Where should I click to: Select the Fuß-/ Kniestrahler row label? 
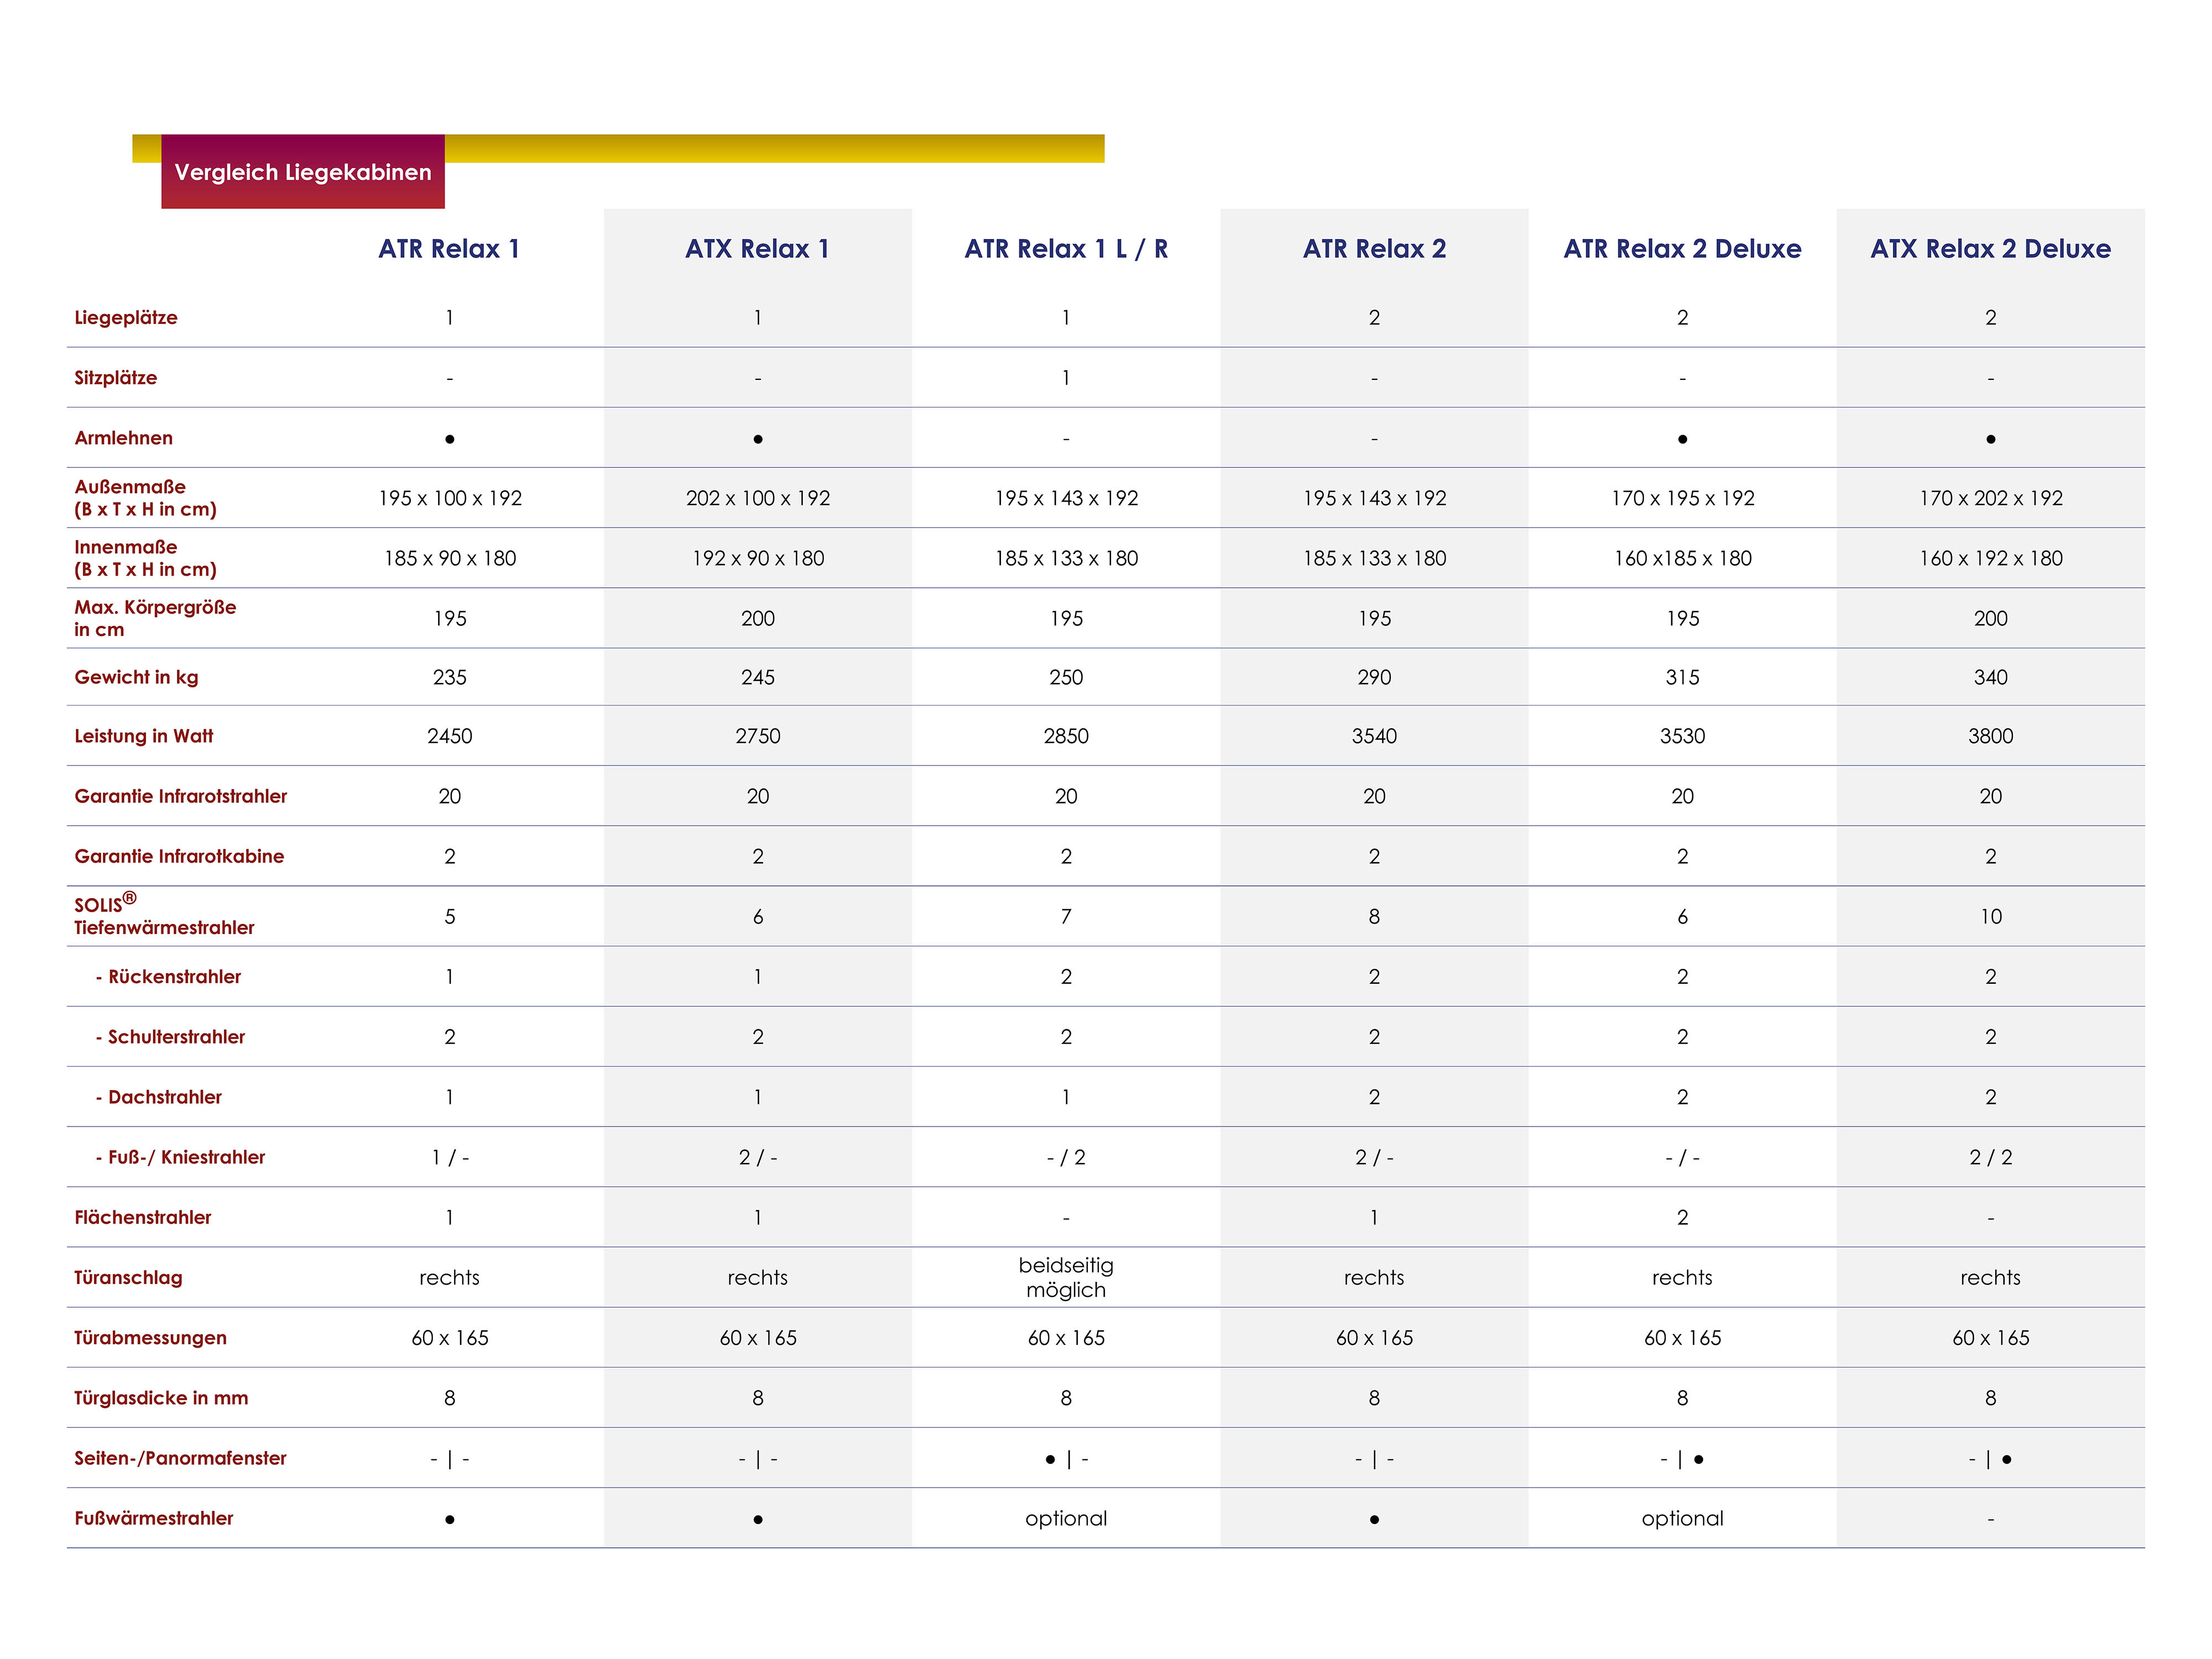[181, 1157]
